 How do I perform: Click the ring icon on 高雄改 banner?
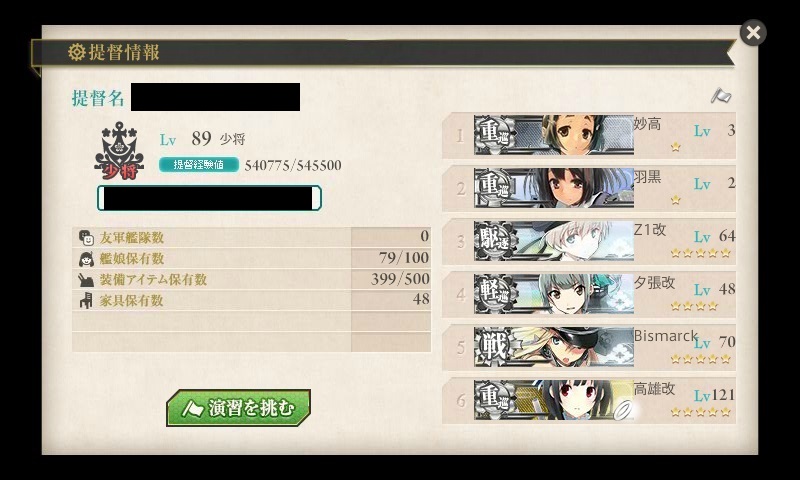click(623, 410)
